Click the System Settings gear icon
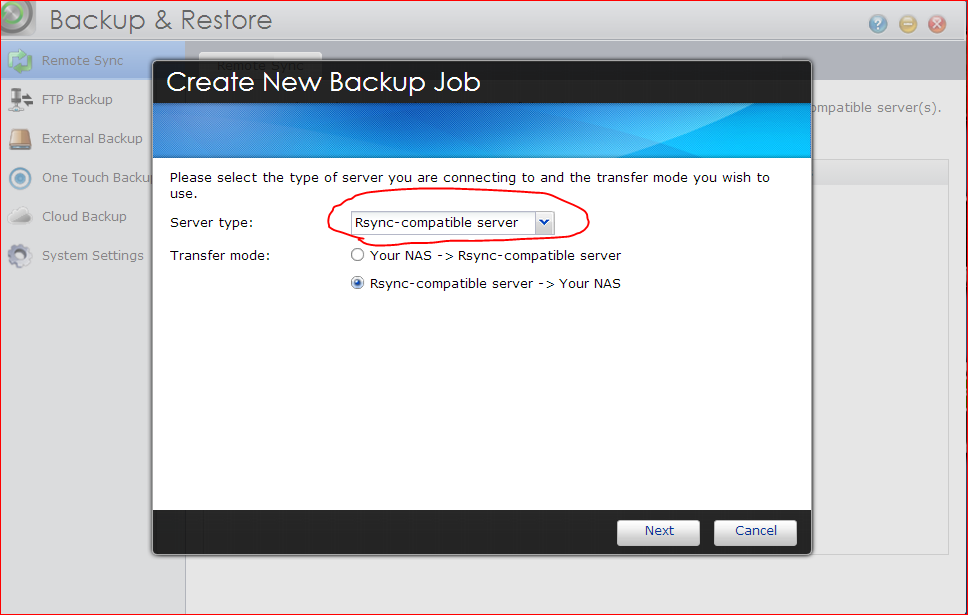This screenshot has height=615, width=968. tap(20, 256)
